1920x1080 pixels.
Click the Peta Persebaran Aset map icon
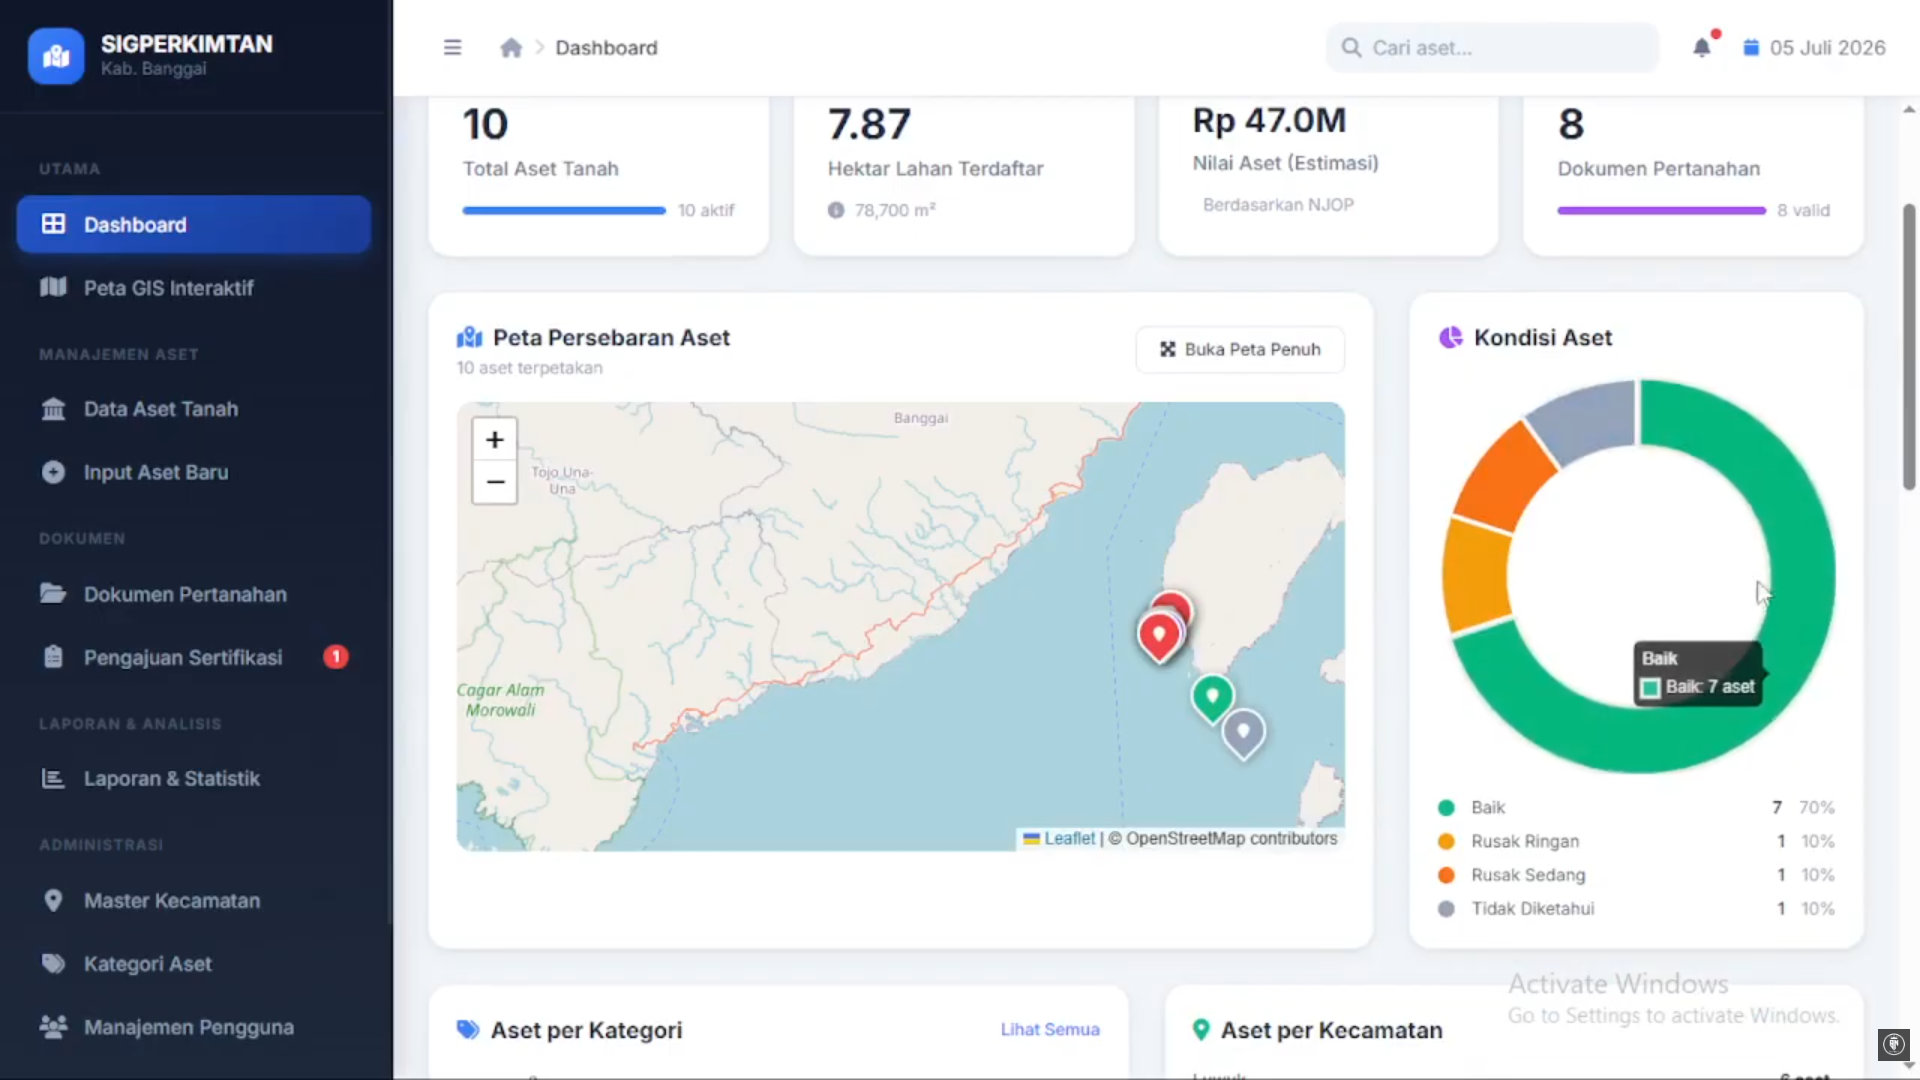pos(469,338)
